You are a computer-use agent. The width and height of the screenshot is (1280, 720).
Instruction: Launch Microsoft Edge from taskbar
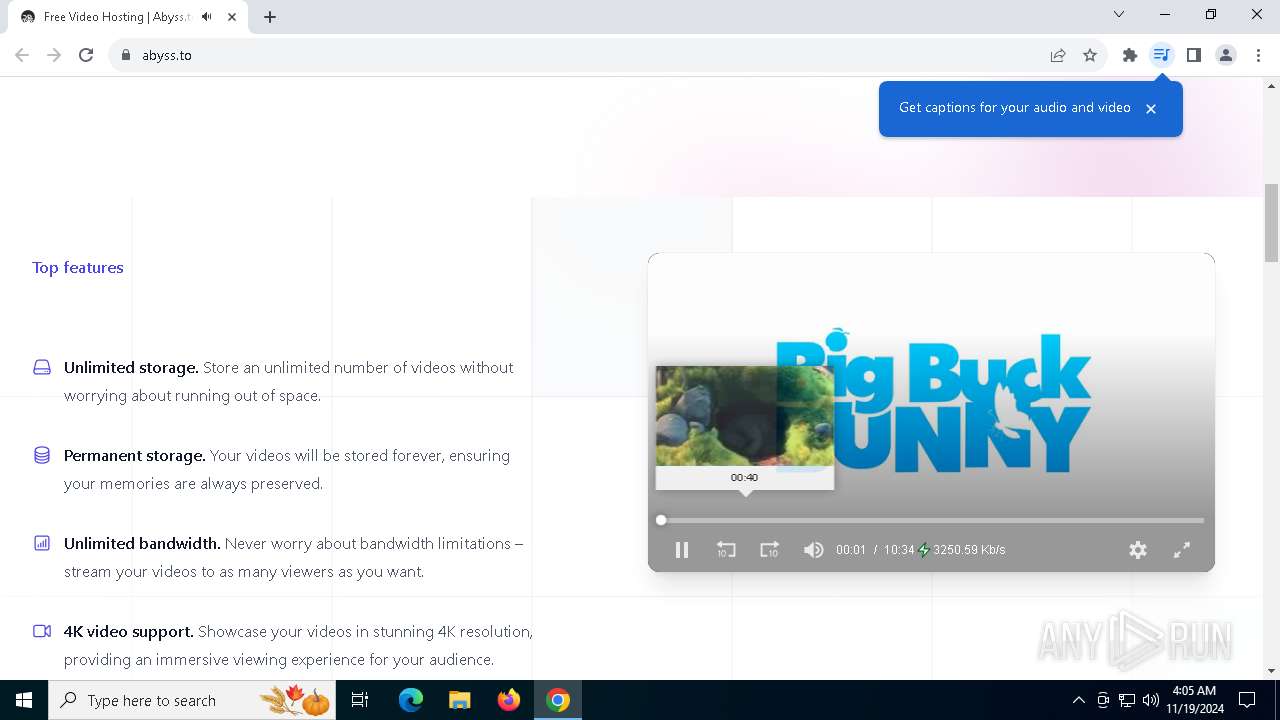coord(411,700)
